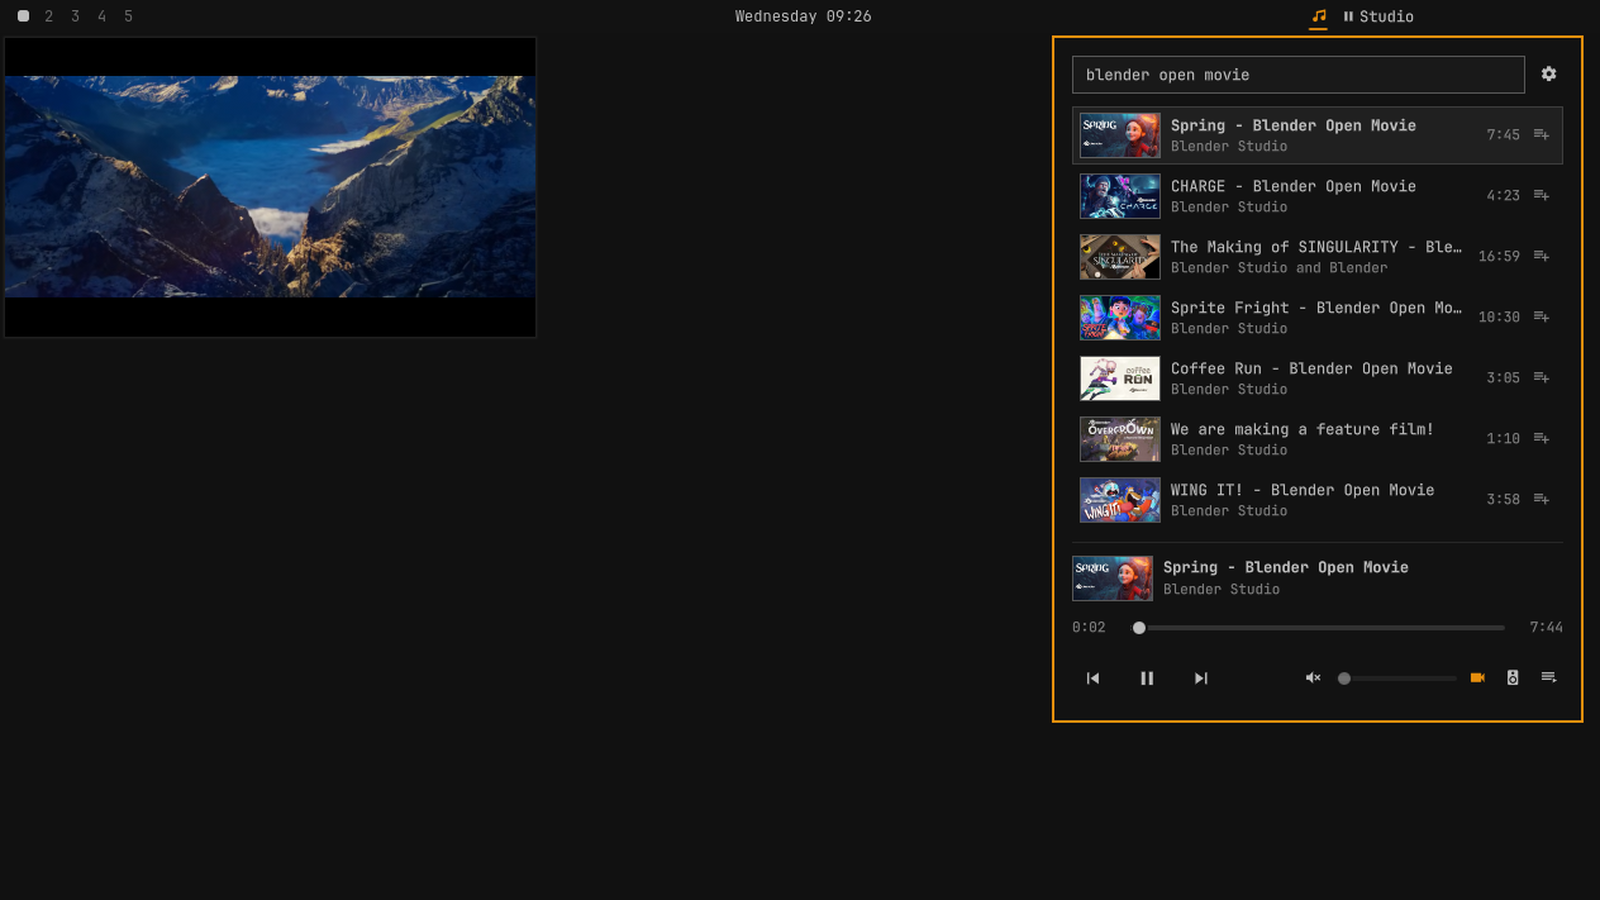Switch to workspace 5

coord(128,16)
